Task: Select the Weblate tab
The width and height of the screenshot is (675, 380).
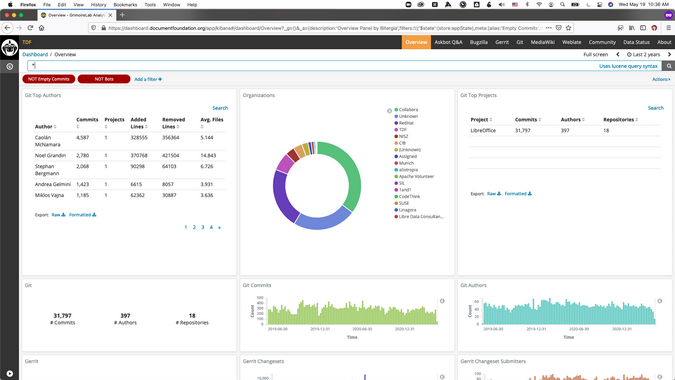Action: [x=571, y=42]
